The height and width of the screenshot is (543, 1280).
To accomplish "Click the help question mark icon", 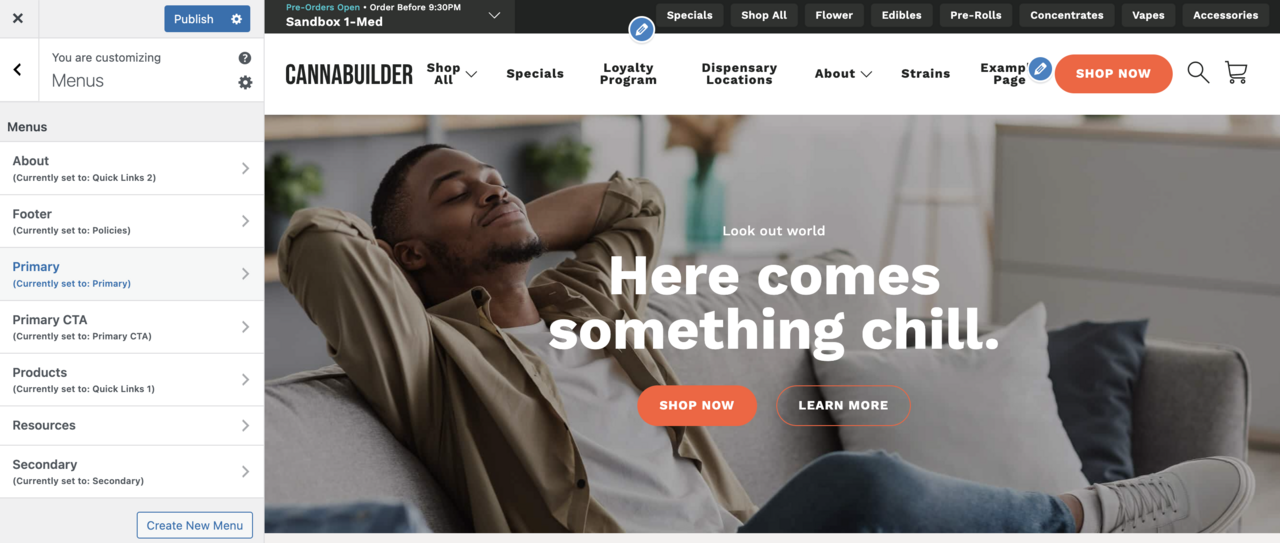I will click(245, 58).
